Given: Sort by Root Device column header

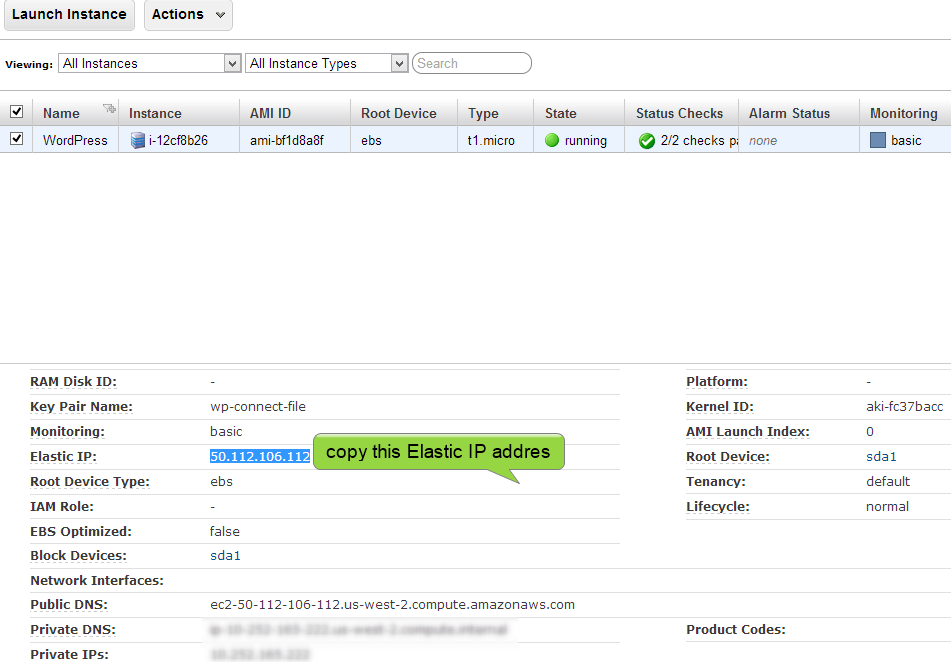Looking at the screenshot, I should [x=398, y=113].
